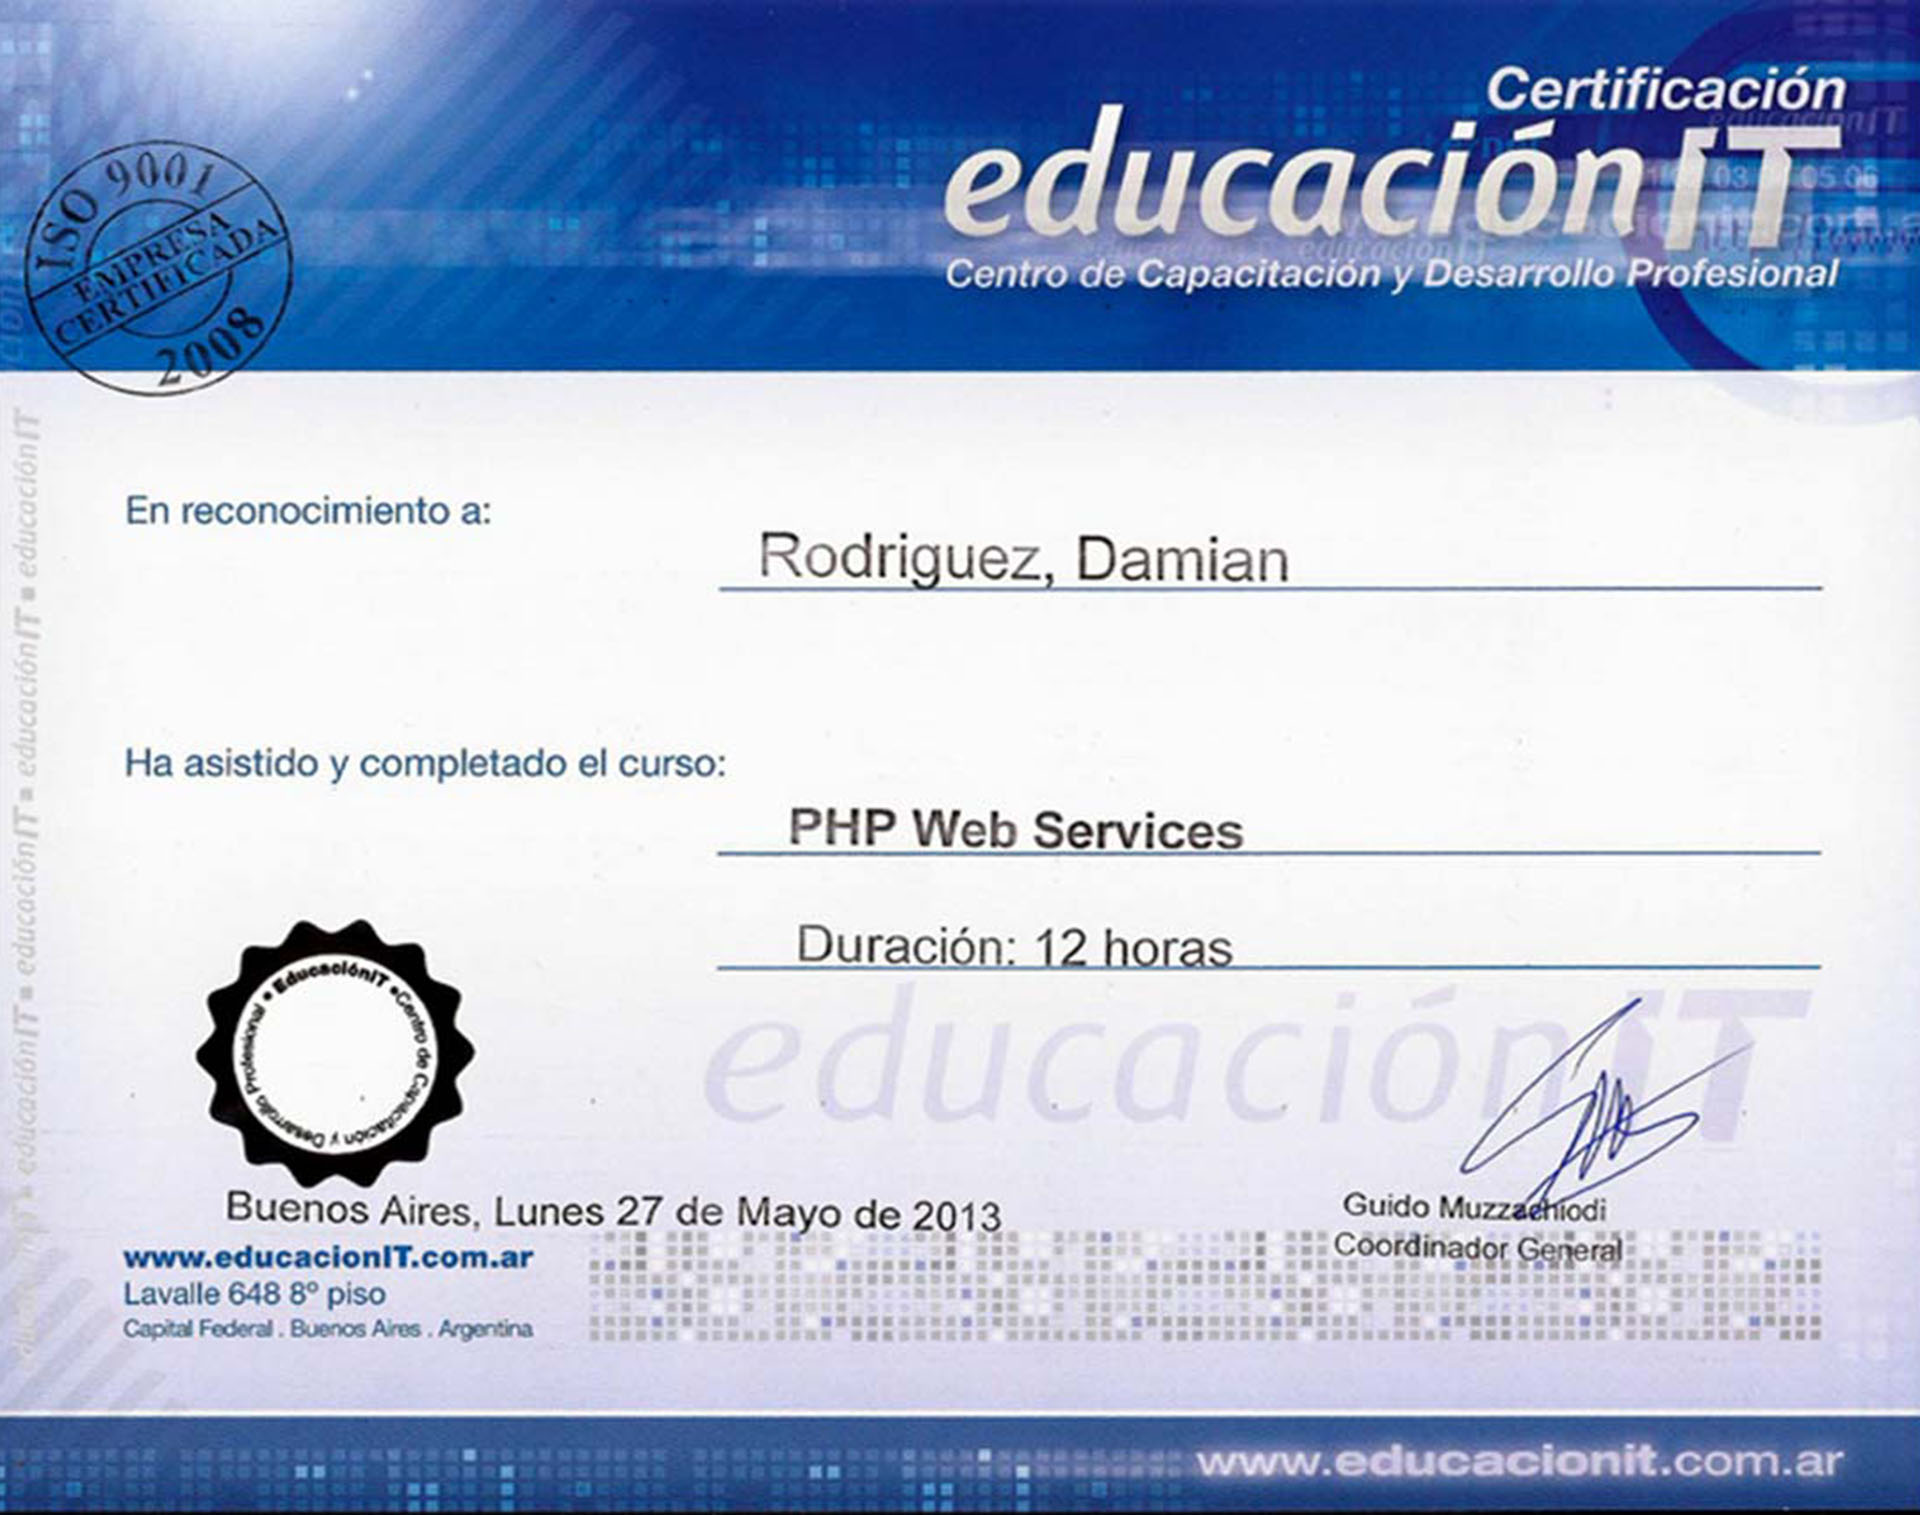Click the ISO 9001 Empresa Certificada stamp

point(158,267)
